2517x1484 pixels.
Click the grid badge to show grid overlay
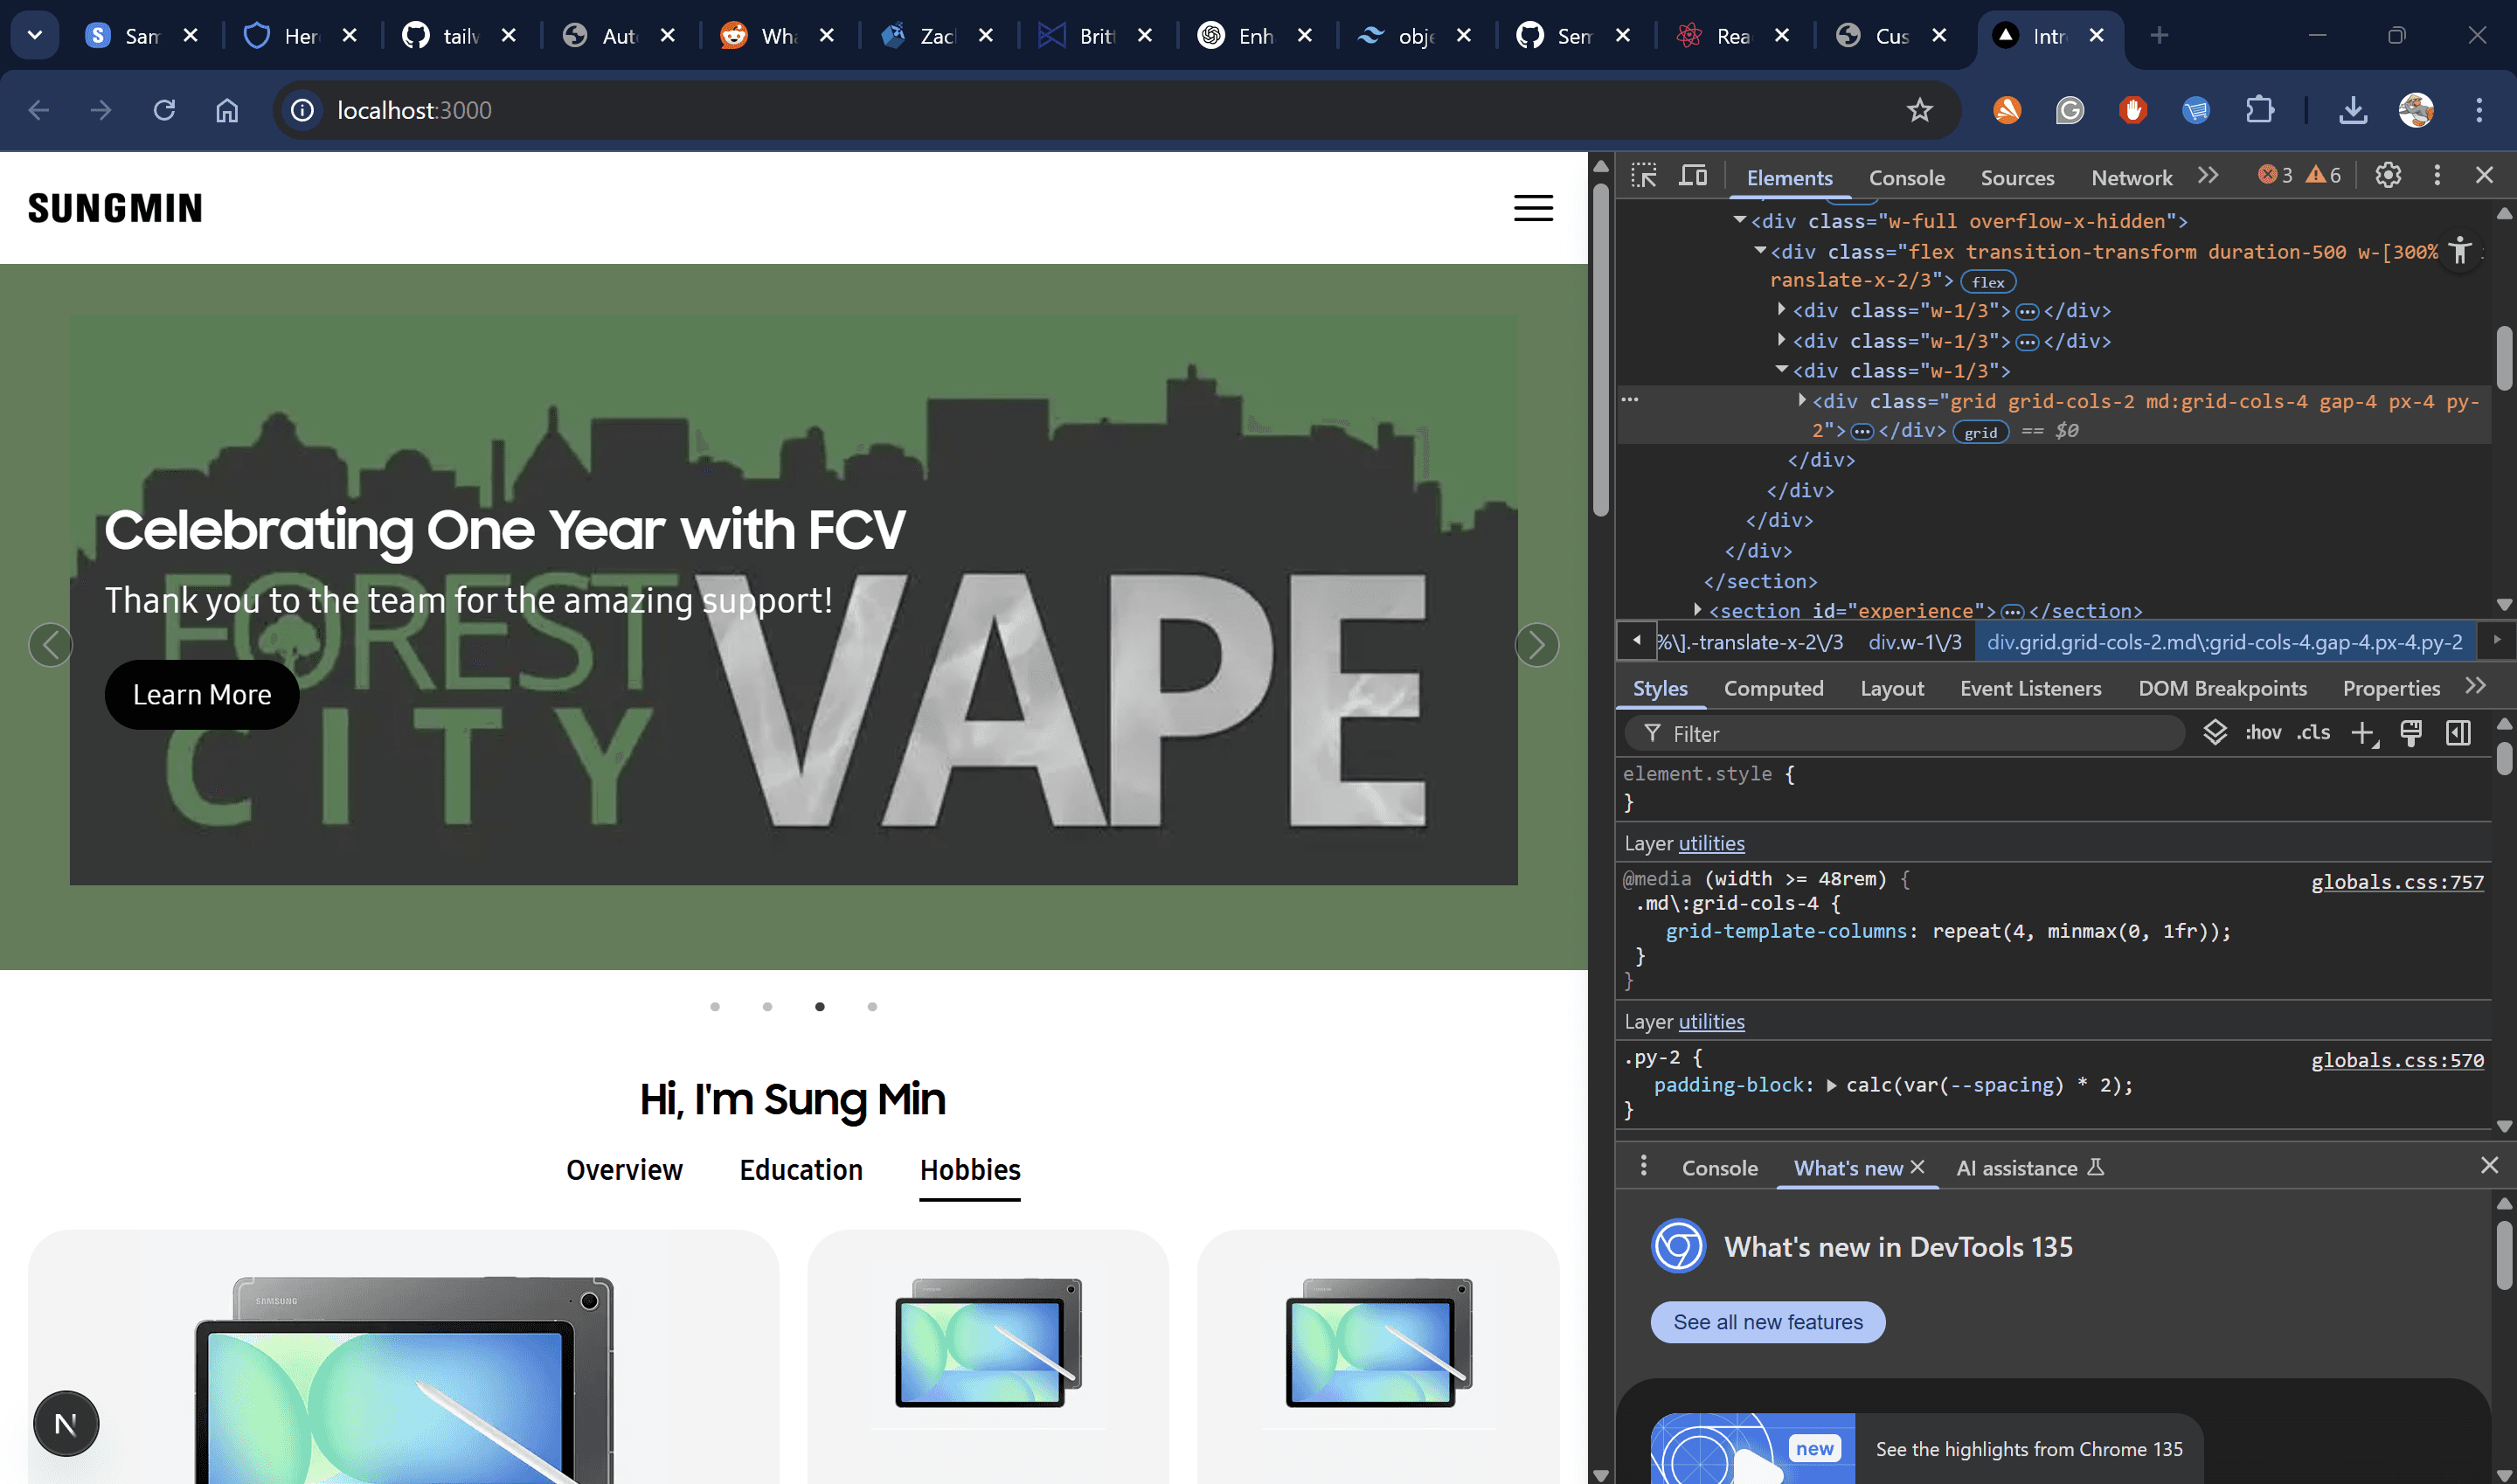point(1981,432)
